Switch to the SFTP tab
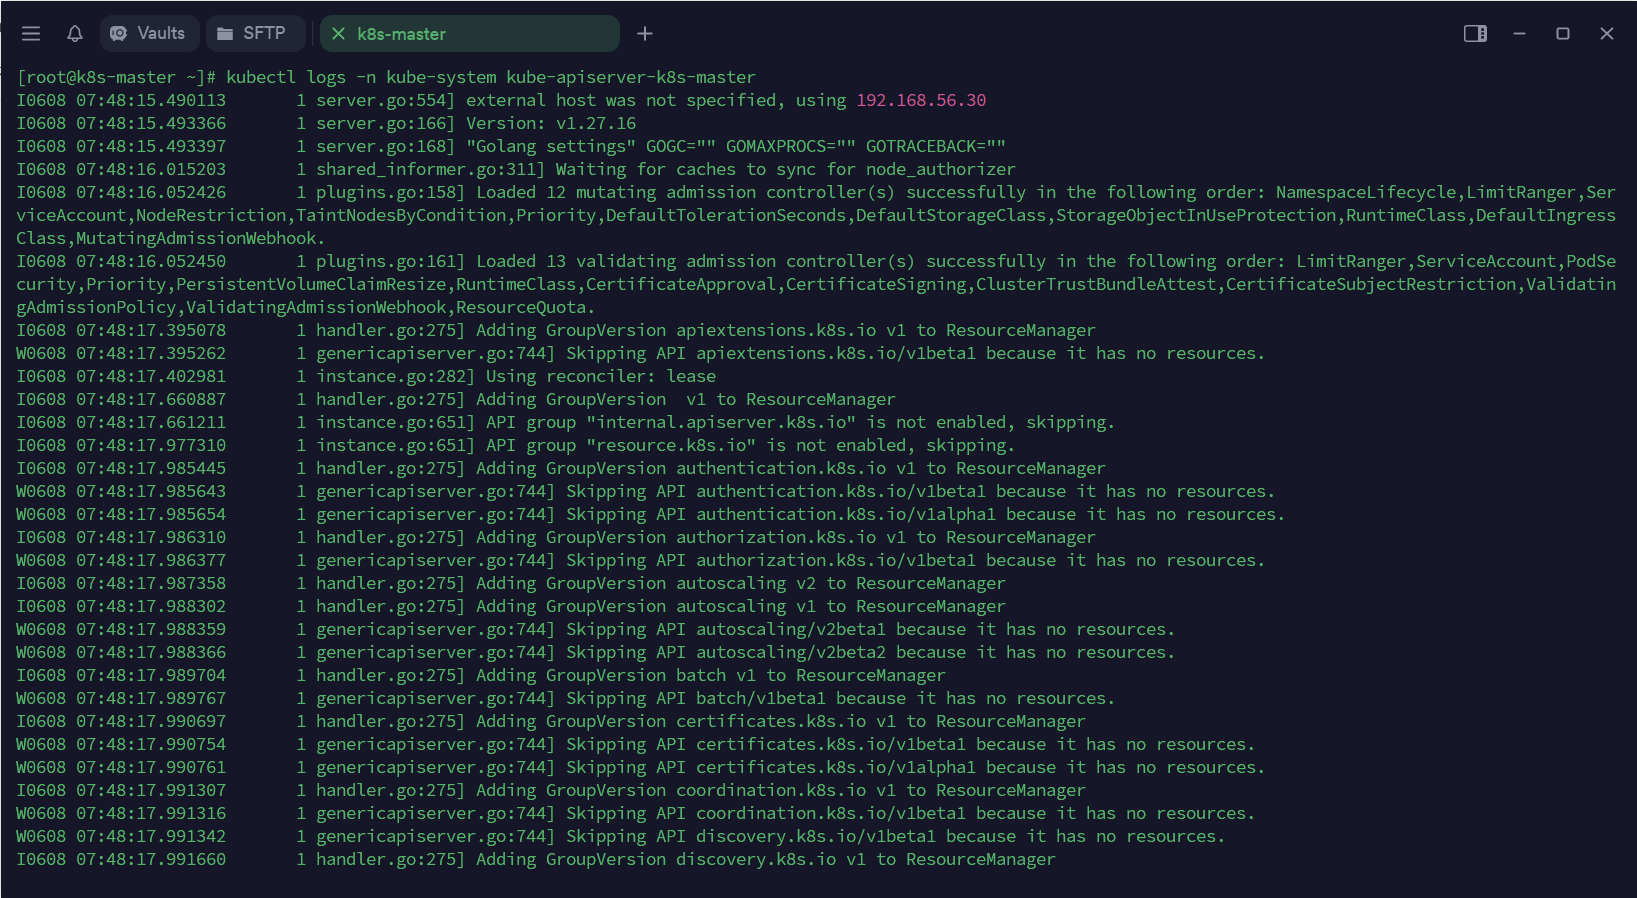 coord(254,34)
